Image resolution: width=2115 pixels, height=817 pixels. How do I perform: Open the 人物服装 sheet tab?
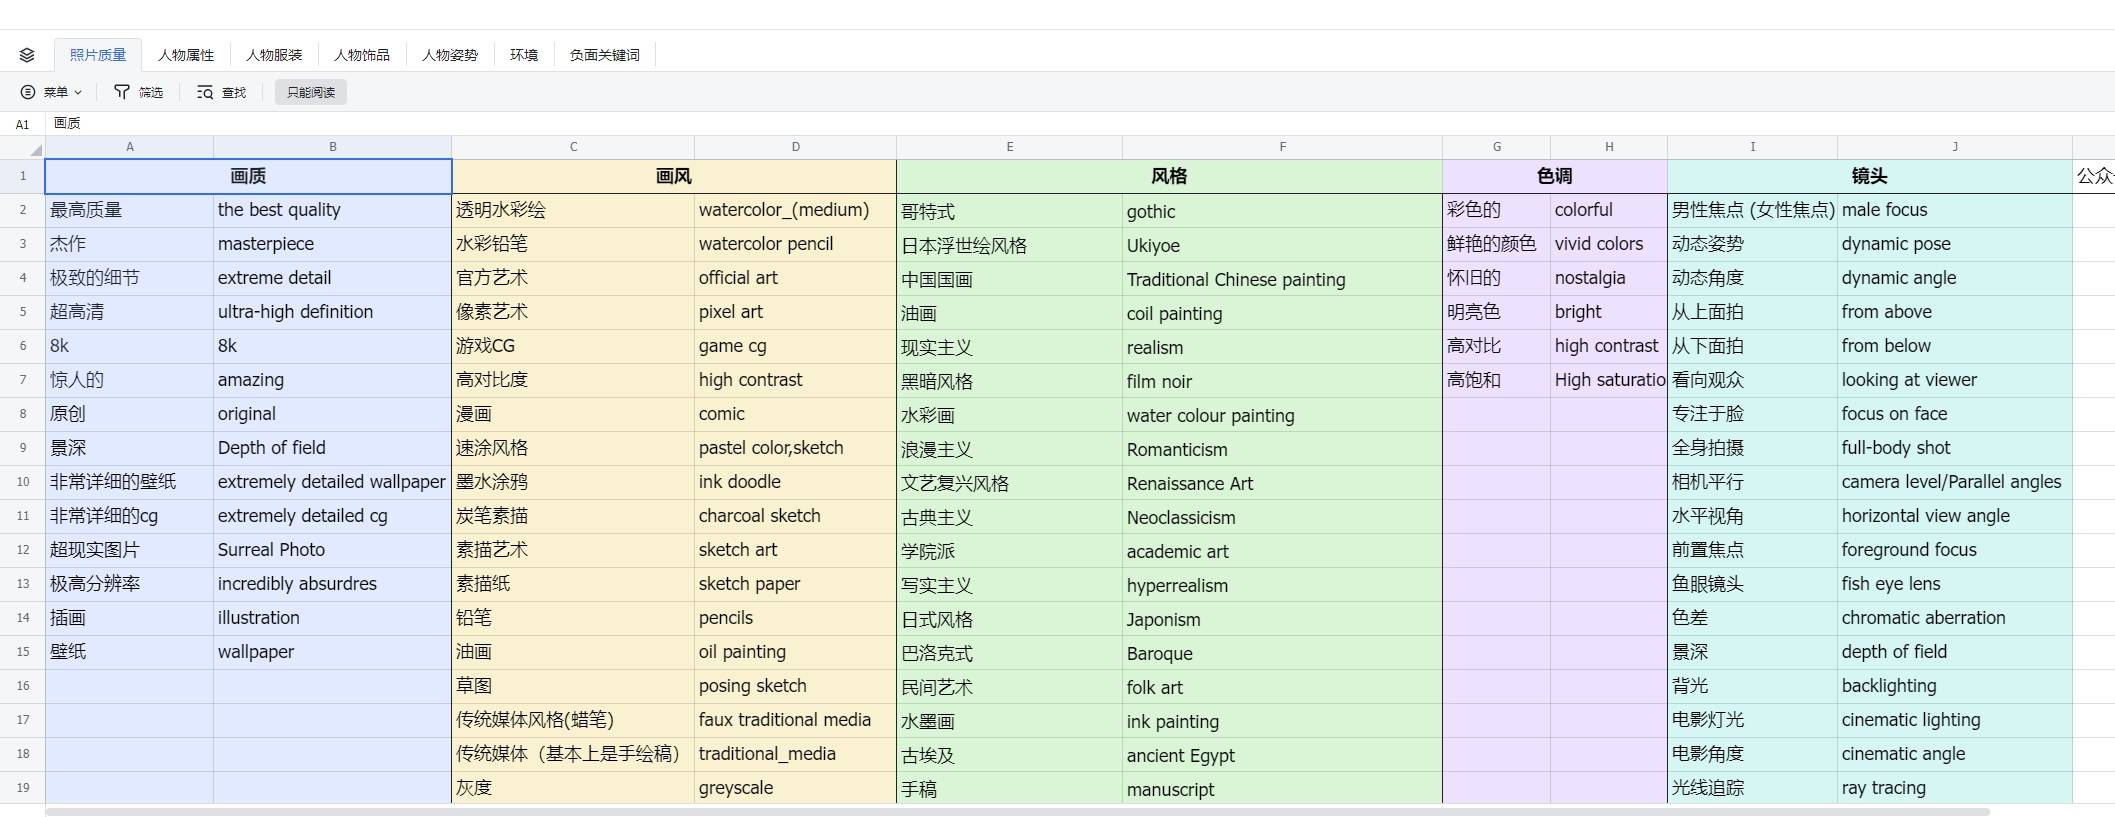pos(274,55)
